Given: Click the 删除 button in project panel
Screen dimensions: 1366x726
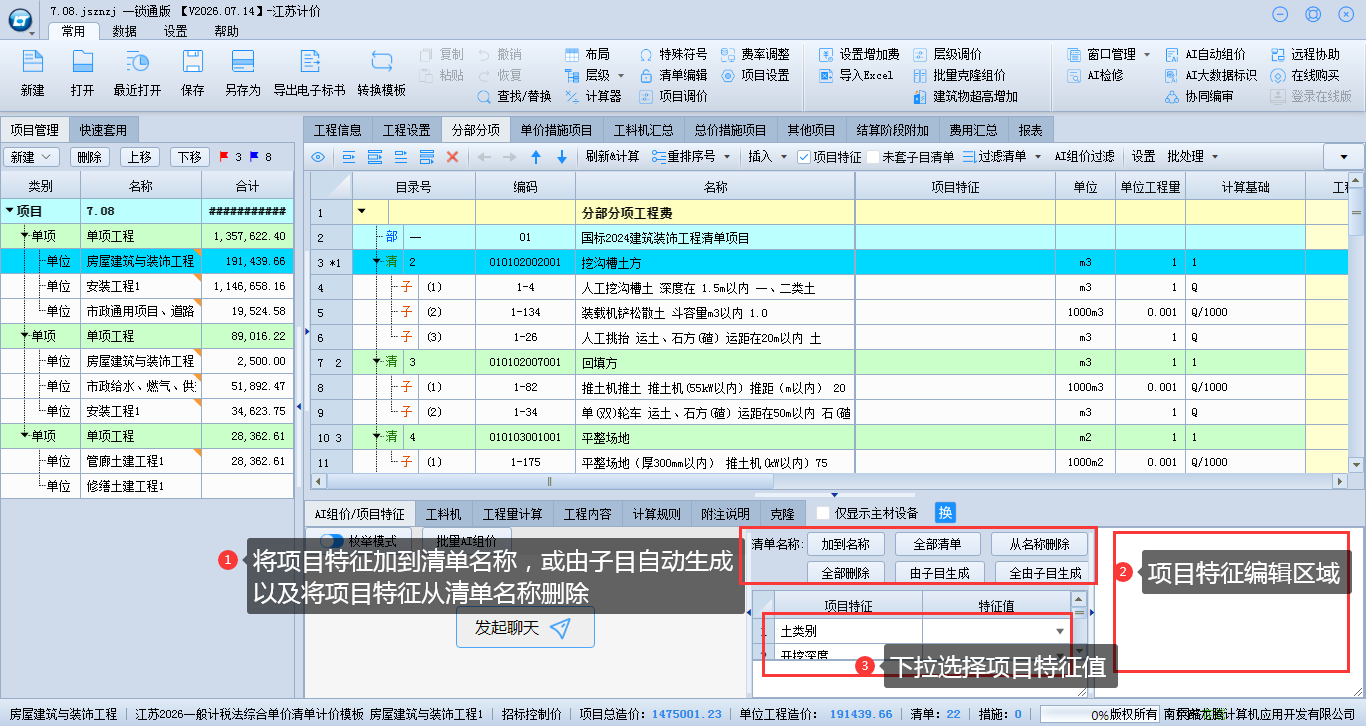Looking at the screenshot, I should [90, 157].
